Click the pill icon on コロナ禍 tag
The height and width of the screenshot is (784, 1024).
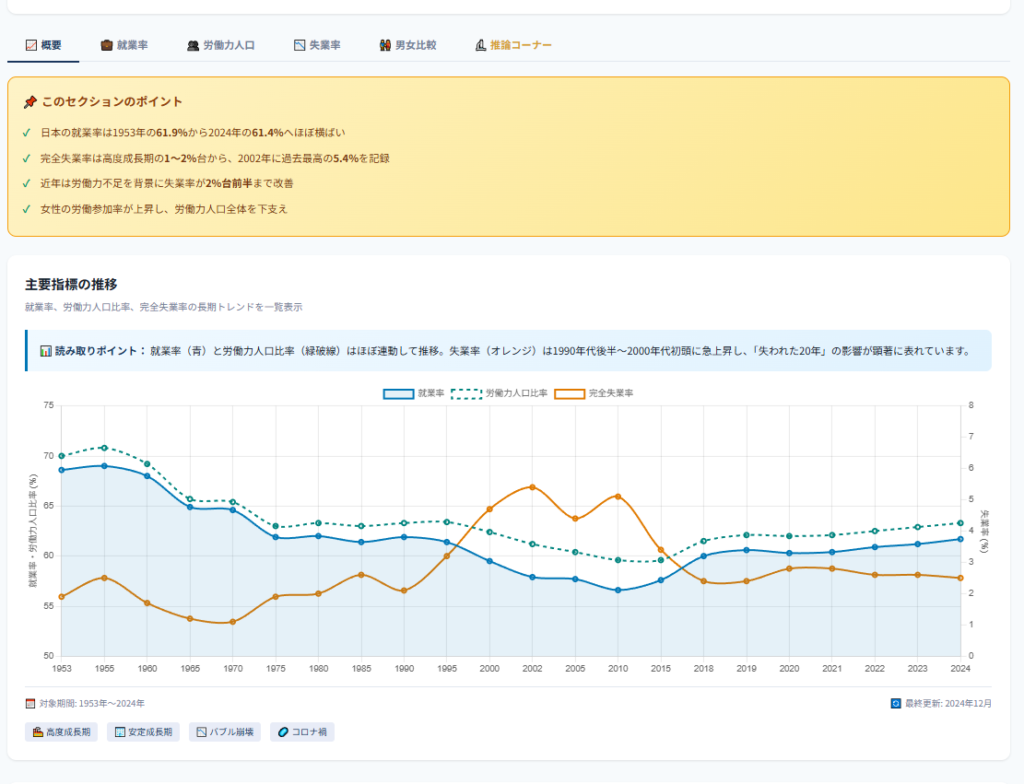(282, 732)
